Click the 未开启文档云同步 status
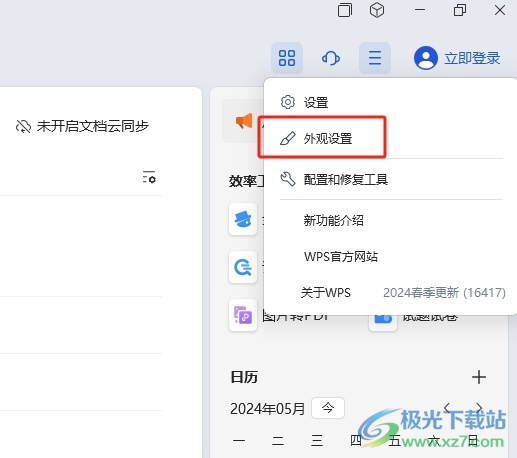 click(x=93, y=126)
